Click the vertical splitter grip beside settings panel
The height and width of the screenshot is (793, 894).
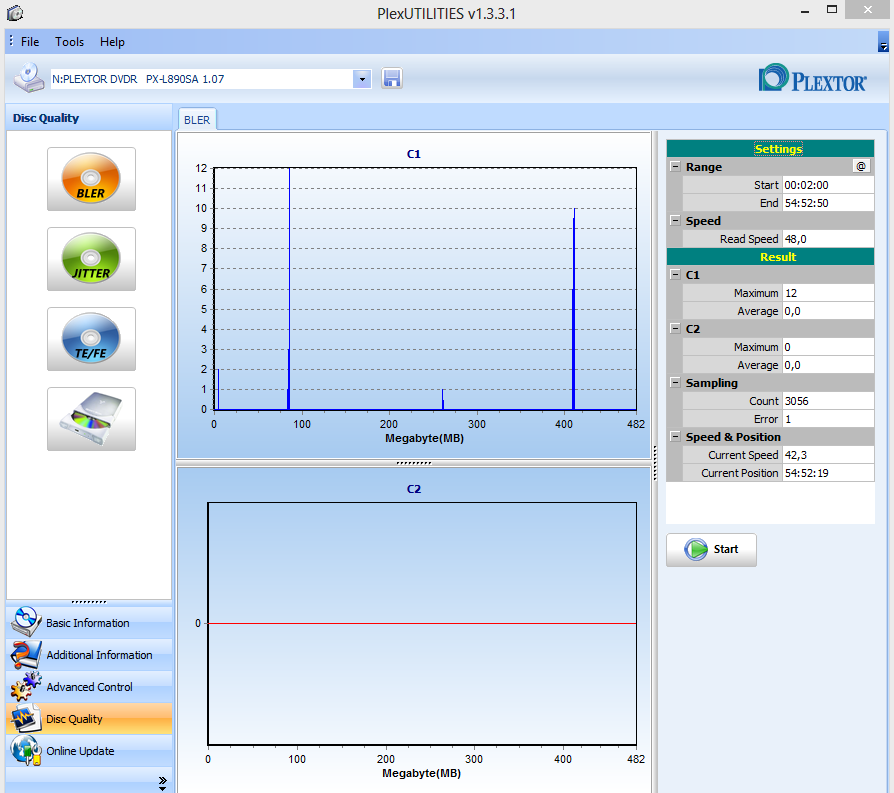pos(655,463)
